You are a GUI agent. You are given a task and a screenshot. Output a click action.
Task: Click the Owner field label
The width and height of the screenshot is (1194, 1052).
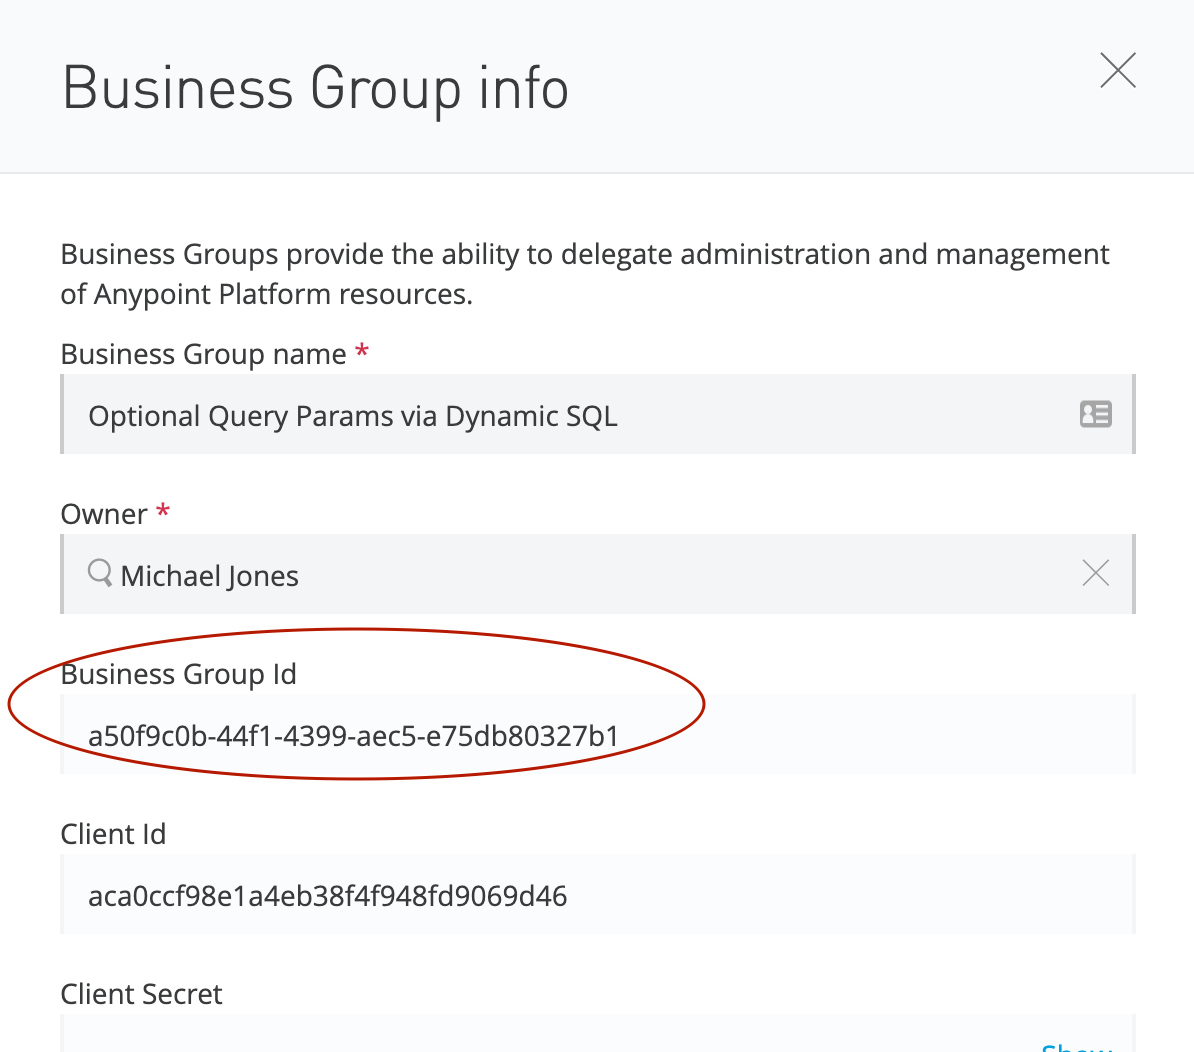[x=104, y=514]
